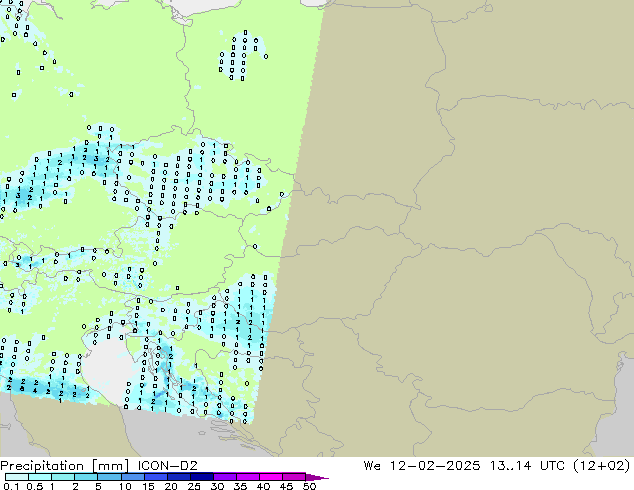Select the 10–15 mm legend color swatch
This screenshot has width=634, height=490.
(133, 477)
